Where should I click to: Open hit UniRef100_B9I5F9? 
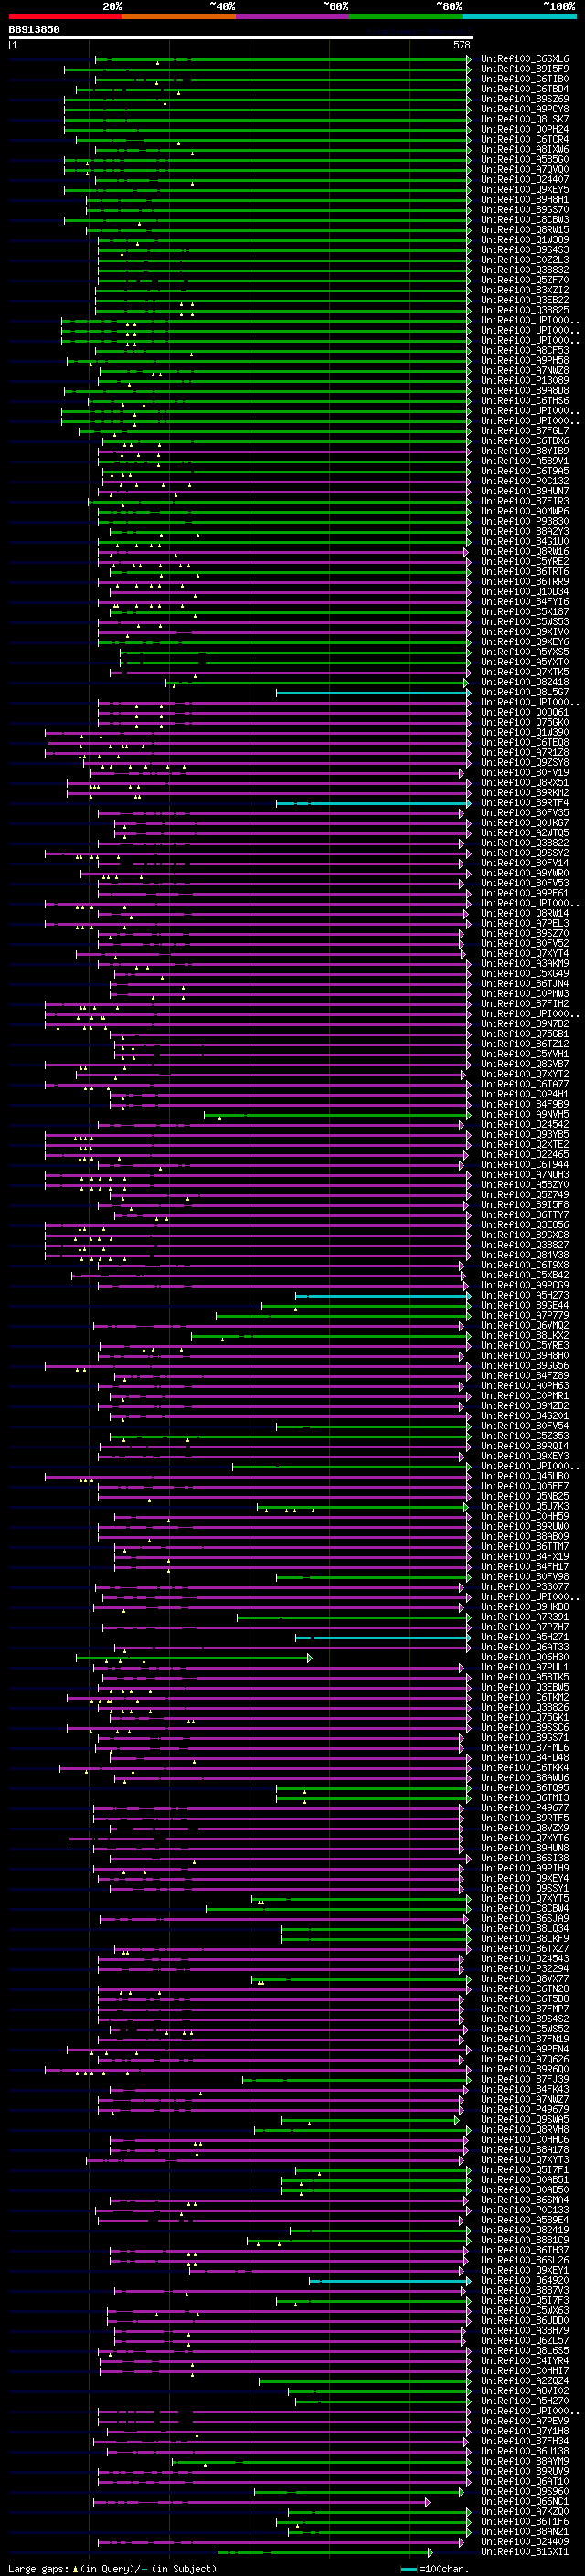coord(525,69)
